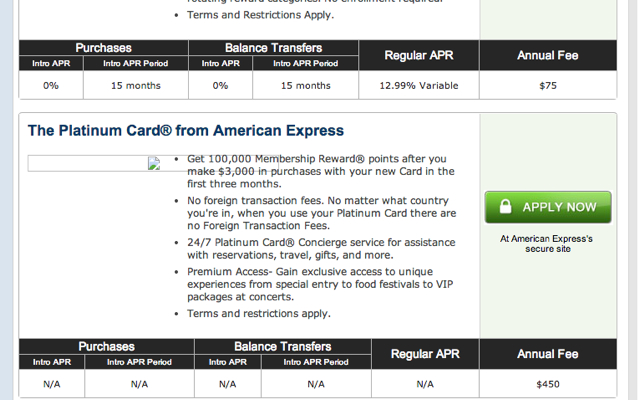
Task: Click bottom table Regular APR N/A value
Action: click(425, 384)
